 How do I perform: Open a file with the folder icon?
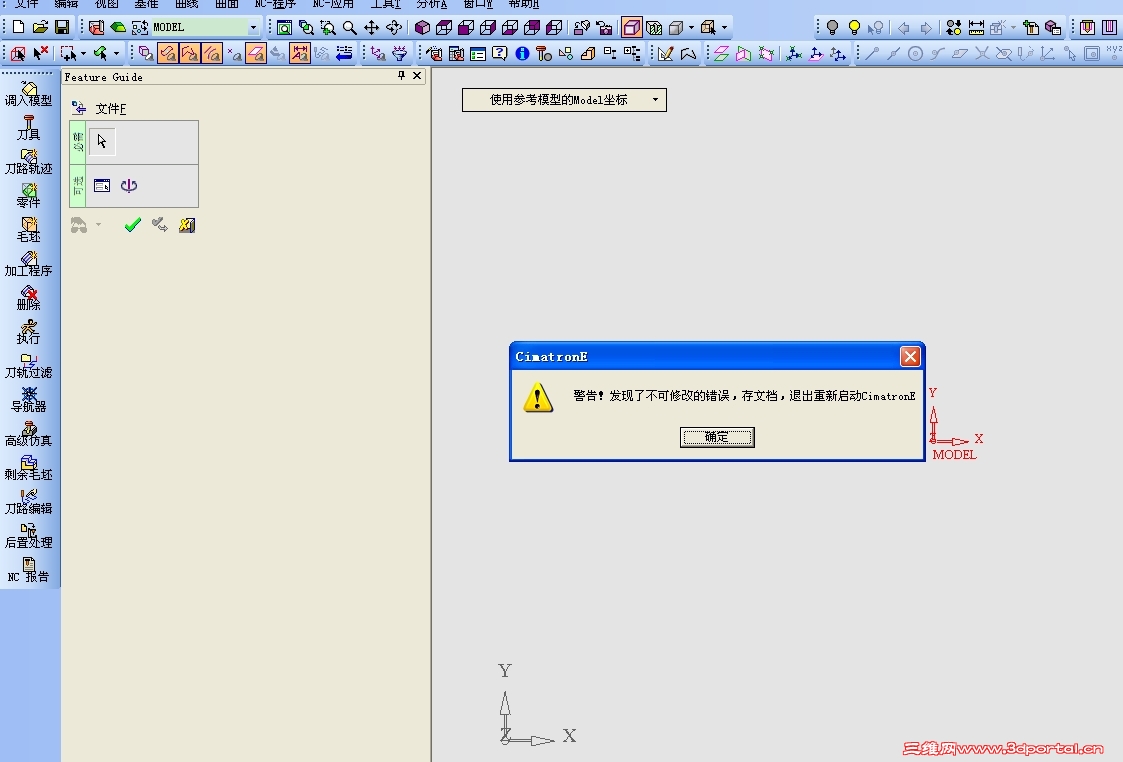pos(40,27)
